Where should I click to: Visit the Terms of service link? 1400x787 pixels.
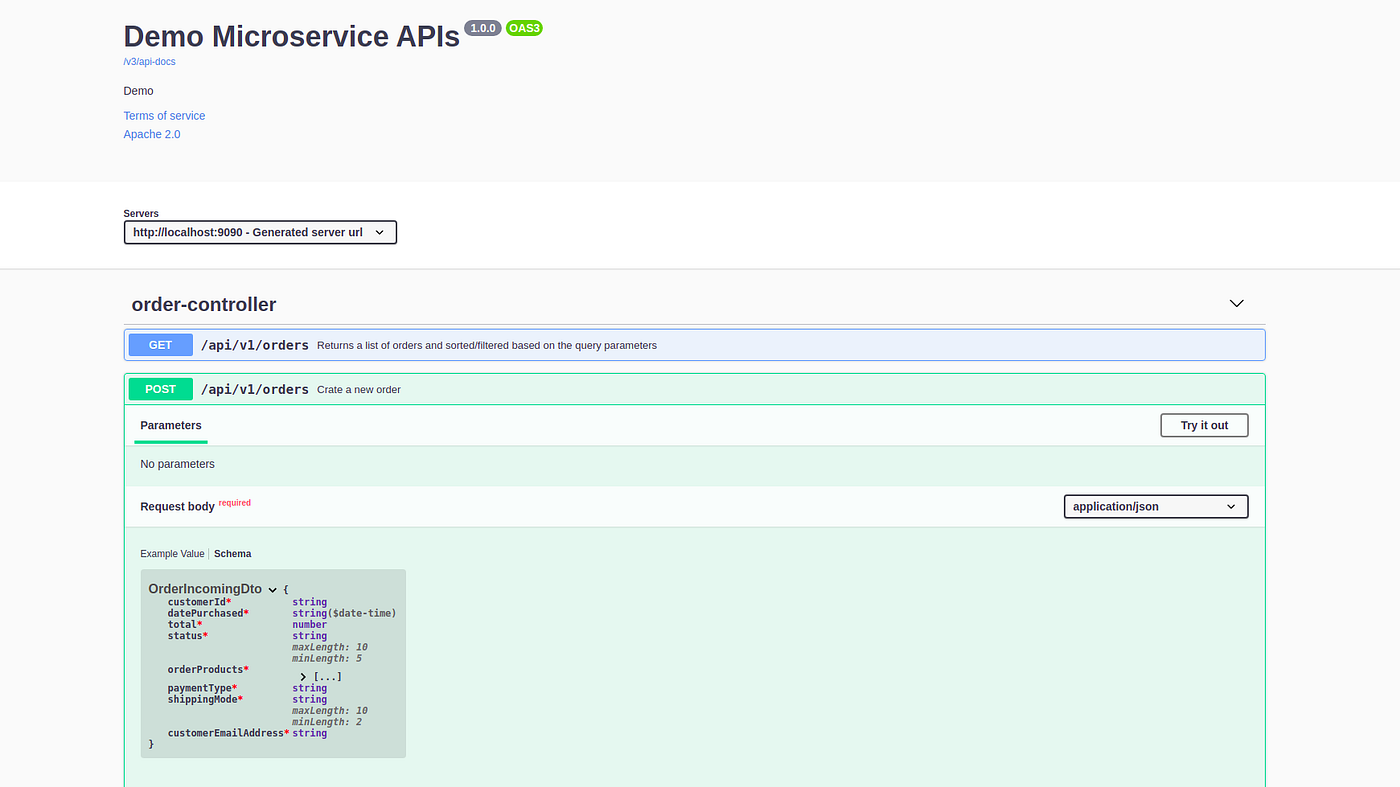coord(164,115)
